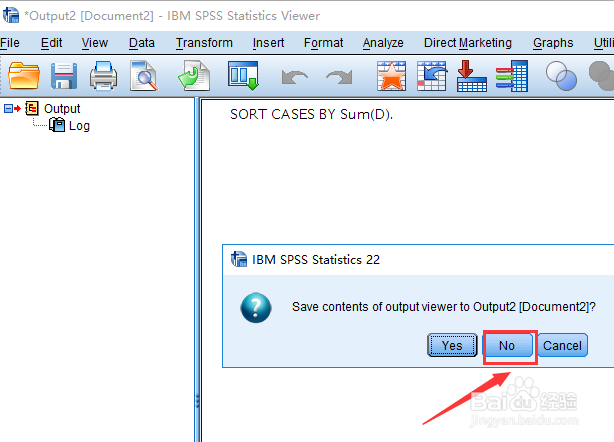This screenshot has height=442, width=614.
Task: Click the Go to Data star icon
Action: [391, 76]
